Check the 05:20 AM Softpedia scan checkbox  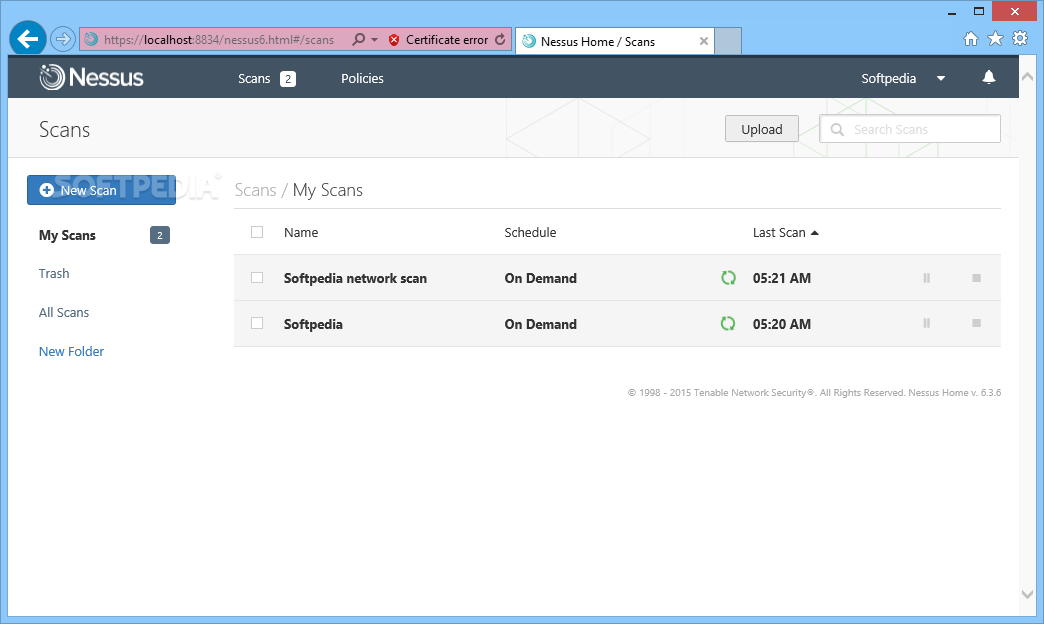pyautogui.click(x=257, y=323)
